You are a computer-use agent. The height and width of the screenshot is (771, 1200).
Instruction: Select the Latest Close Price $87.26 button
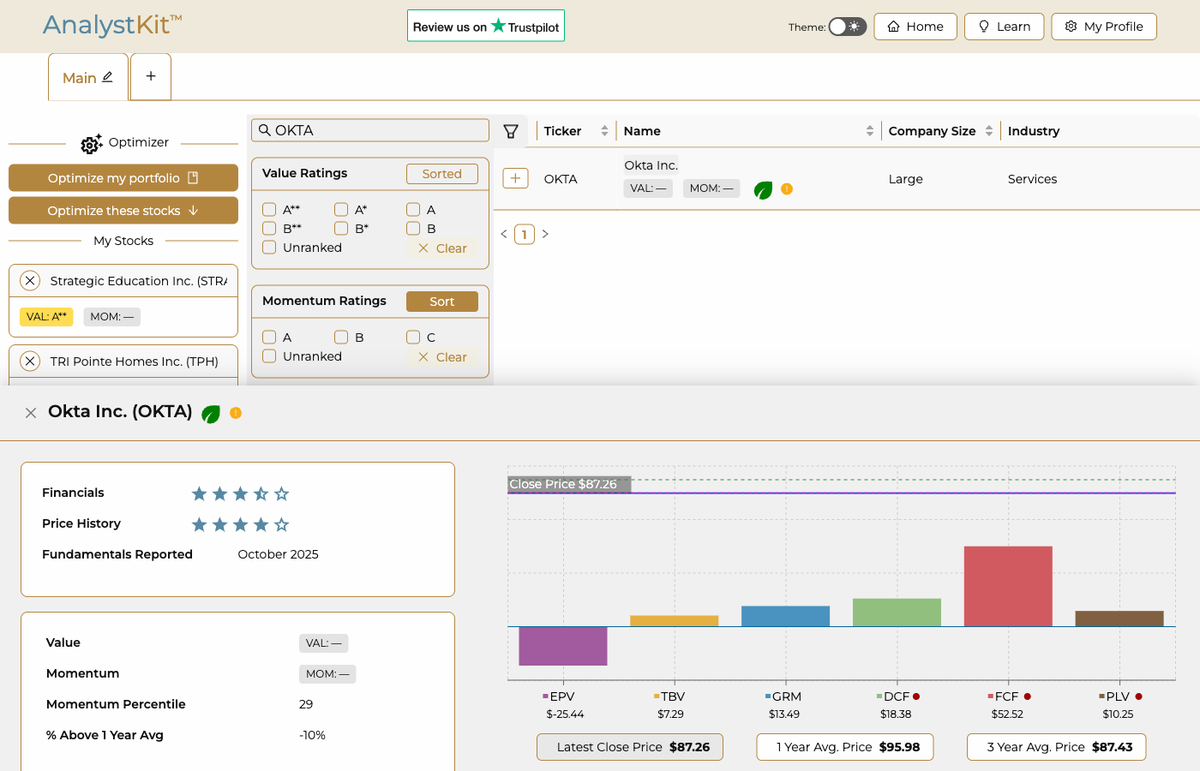pos(630,747)
